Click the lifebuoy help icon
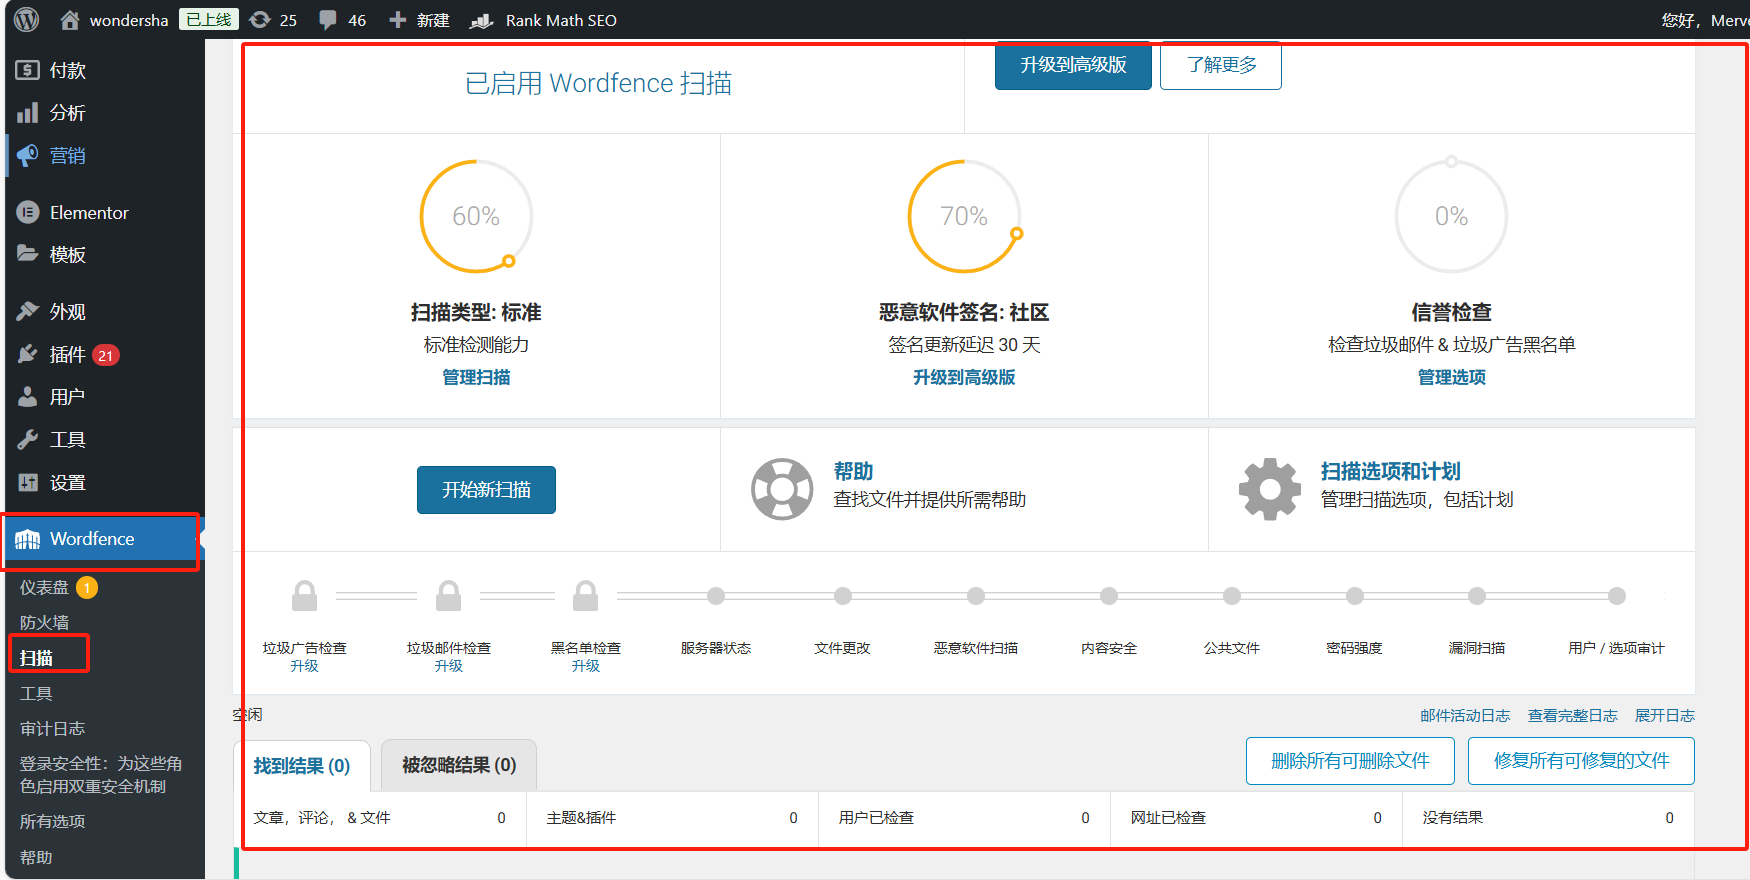 tap(782, 489)
